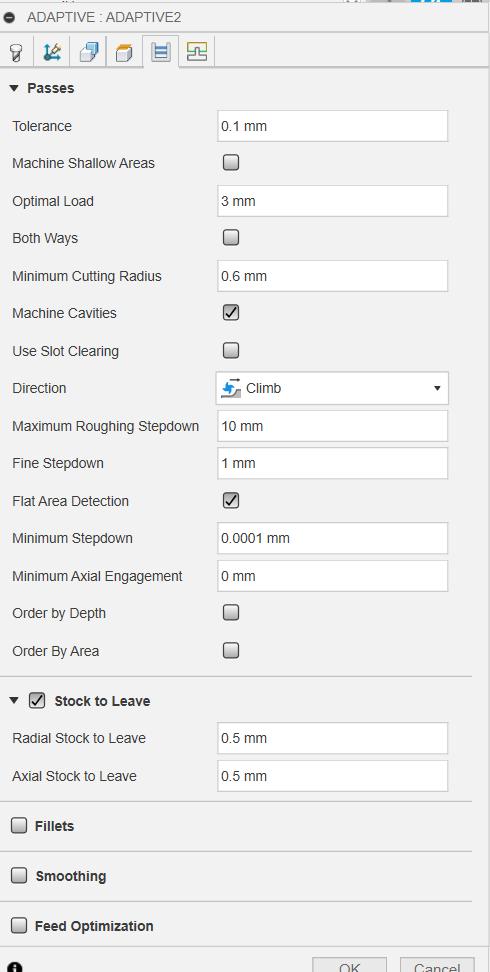Open the Tool tab icon

(17, 52)
